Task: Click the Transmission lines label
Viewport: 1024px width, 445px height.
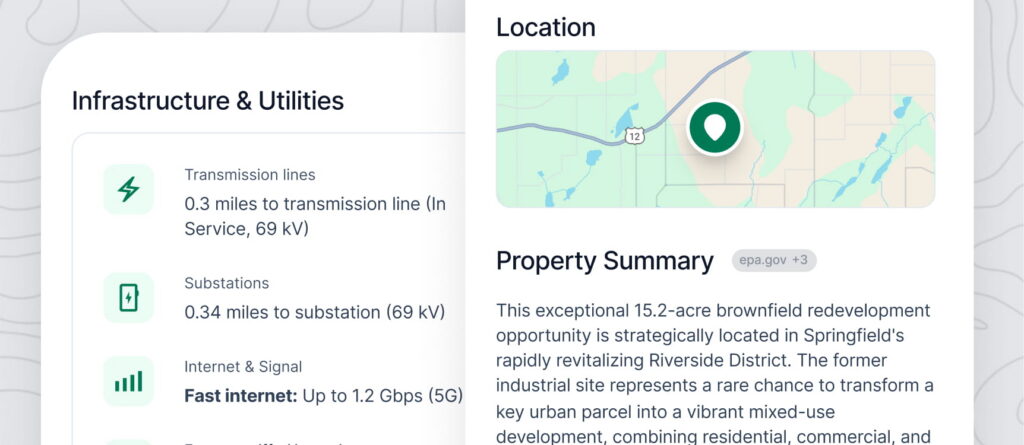Action: coord(249,175)
